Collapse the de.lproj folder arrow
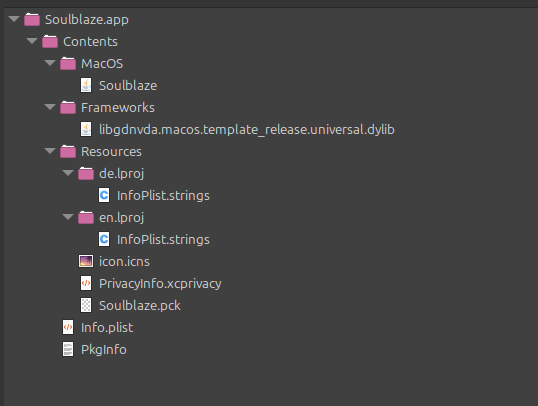 (x=68, y=173)
